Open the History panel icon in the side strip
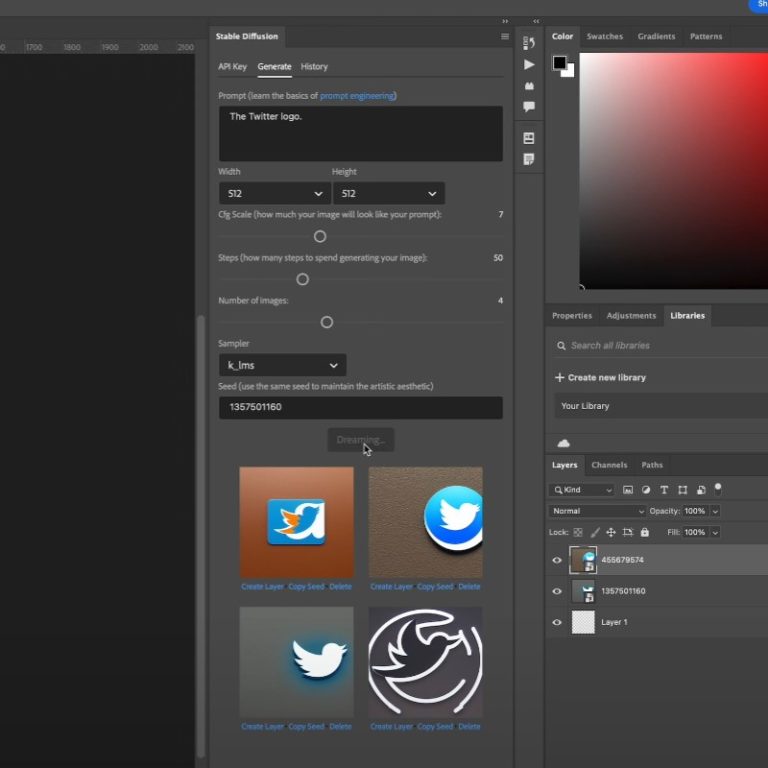This screenshot has height=768, width=768. point(529,43)
